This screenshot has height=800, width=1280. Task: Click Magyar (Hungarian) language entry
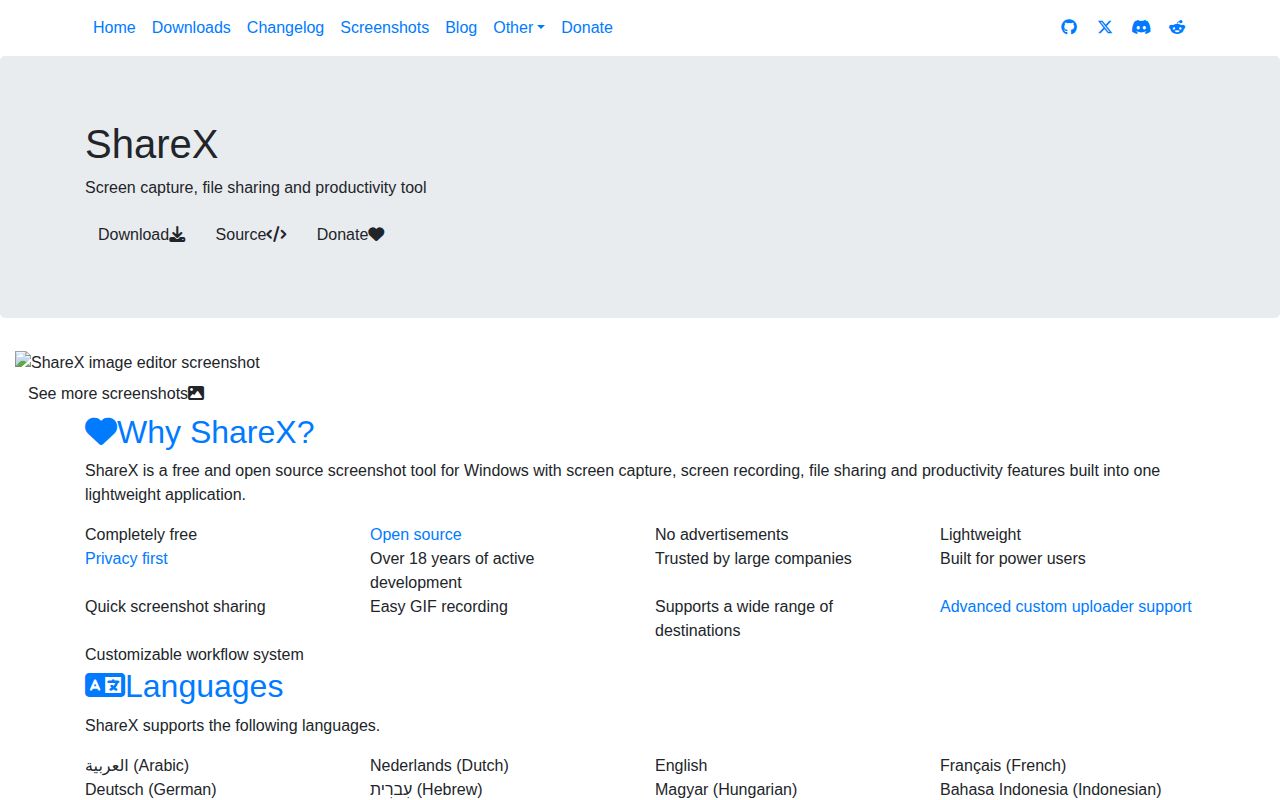click(x=726, y=789)
